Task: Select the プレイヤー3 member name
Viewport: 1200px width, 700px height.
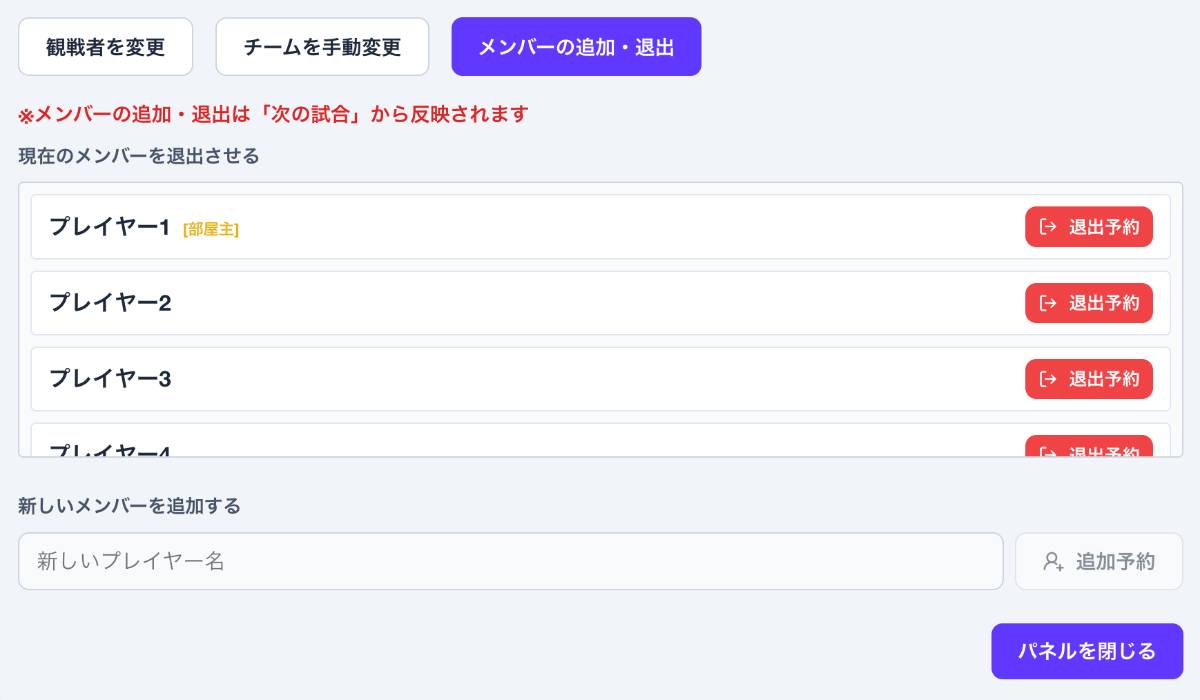Action: pyautogui.click(x=110, y=379)
